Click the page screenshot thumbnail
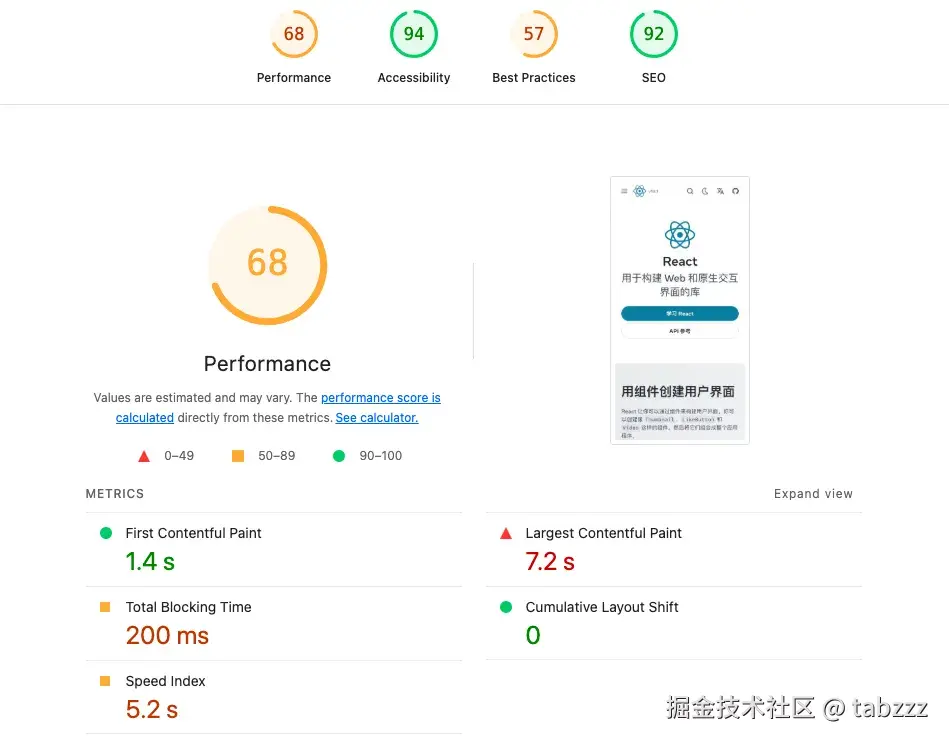This screenshot has height=743, width=949. (x=680, y=310)
